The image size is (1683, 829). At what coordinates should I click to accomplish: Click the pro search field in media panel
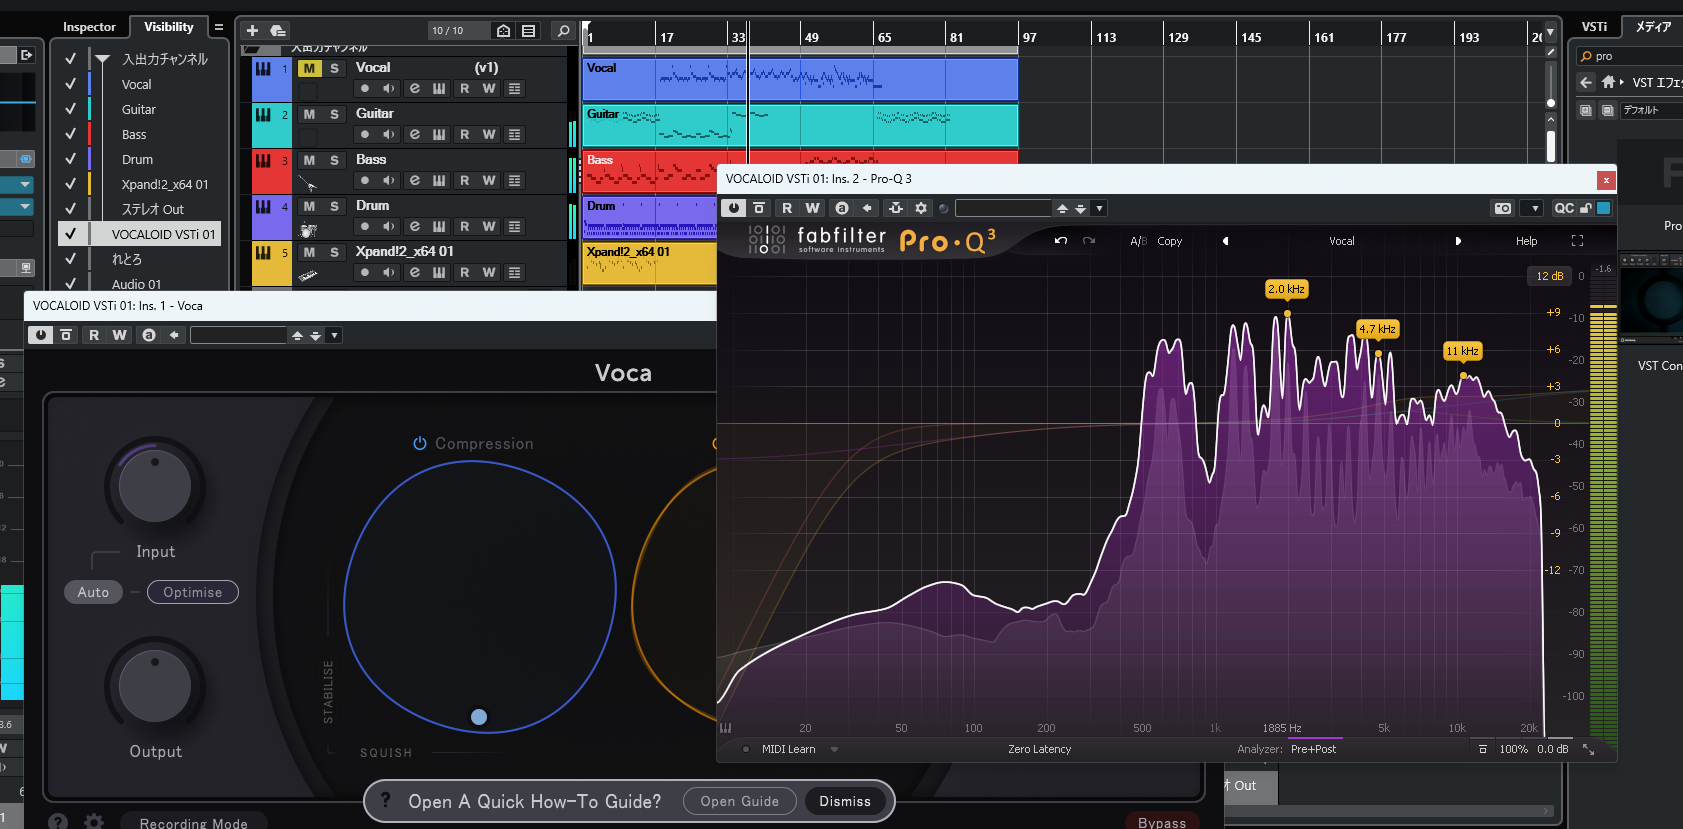pos(1629,56)
